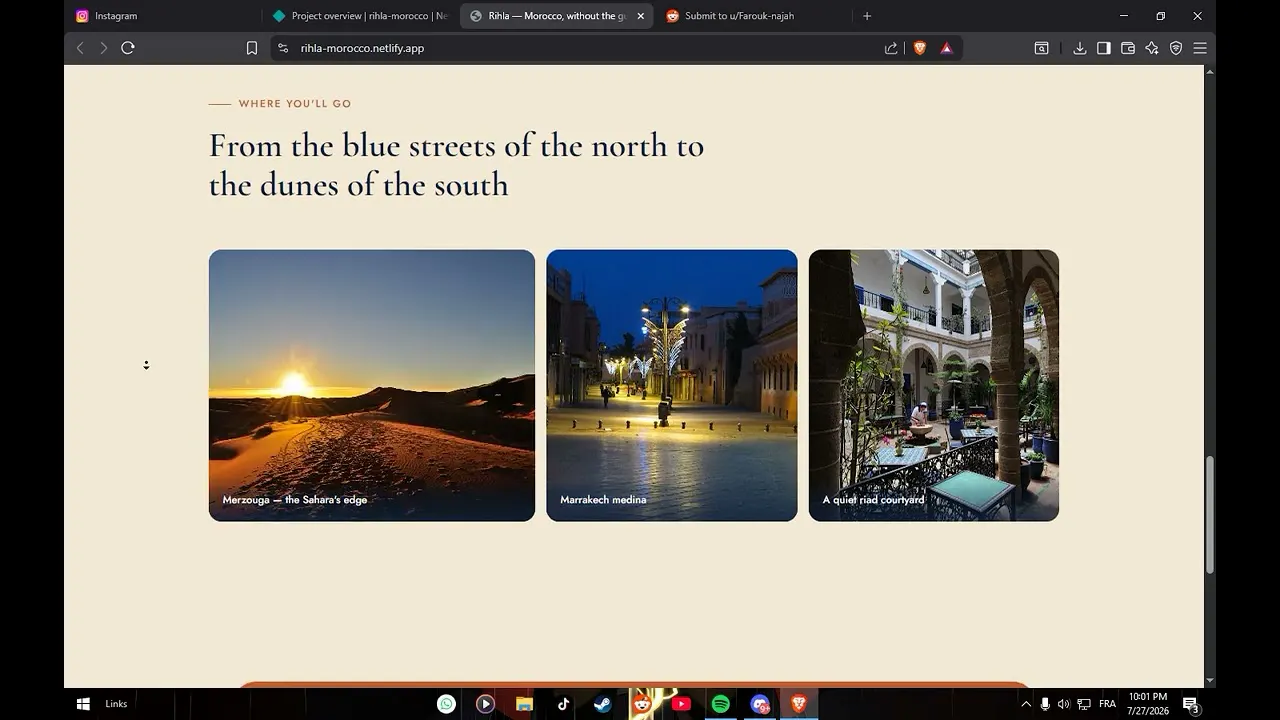Bookmark this page with the bookmark icon
The height and width of the screenshot is (720, 1280).
pos(252,48)
